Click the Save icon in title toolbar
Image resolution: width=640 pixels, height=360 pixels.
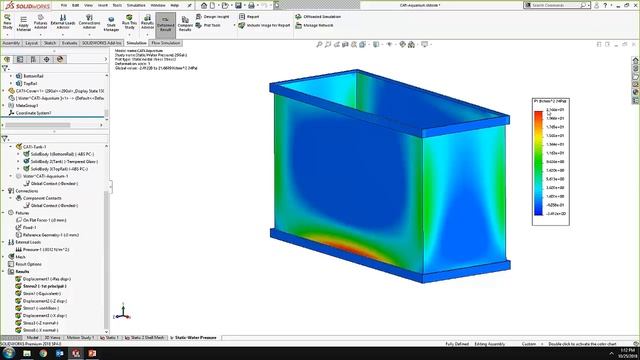[238, 5]
